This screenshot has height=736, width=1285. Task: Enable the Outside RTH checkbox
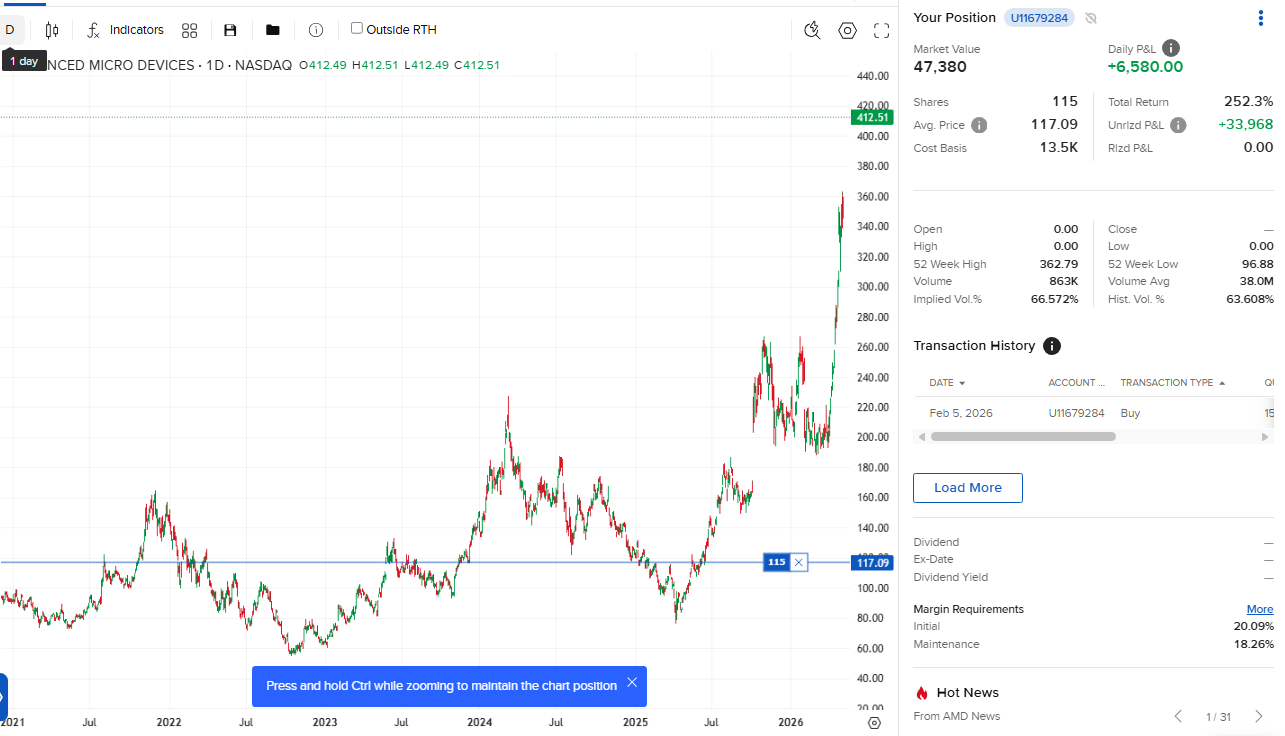(x=357, y=29)
